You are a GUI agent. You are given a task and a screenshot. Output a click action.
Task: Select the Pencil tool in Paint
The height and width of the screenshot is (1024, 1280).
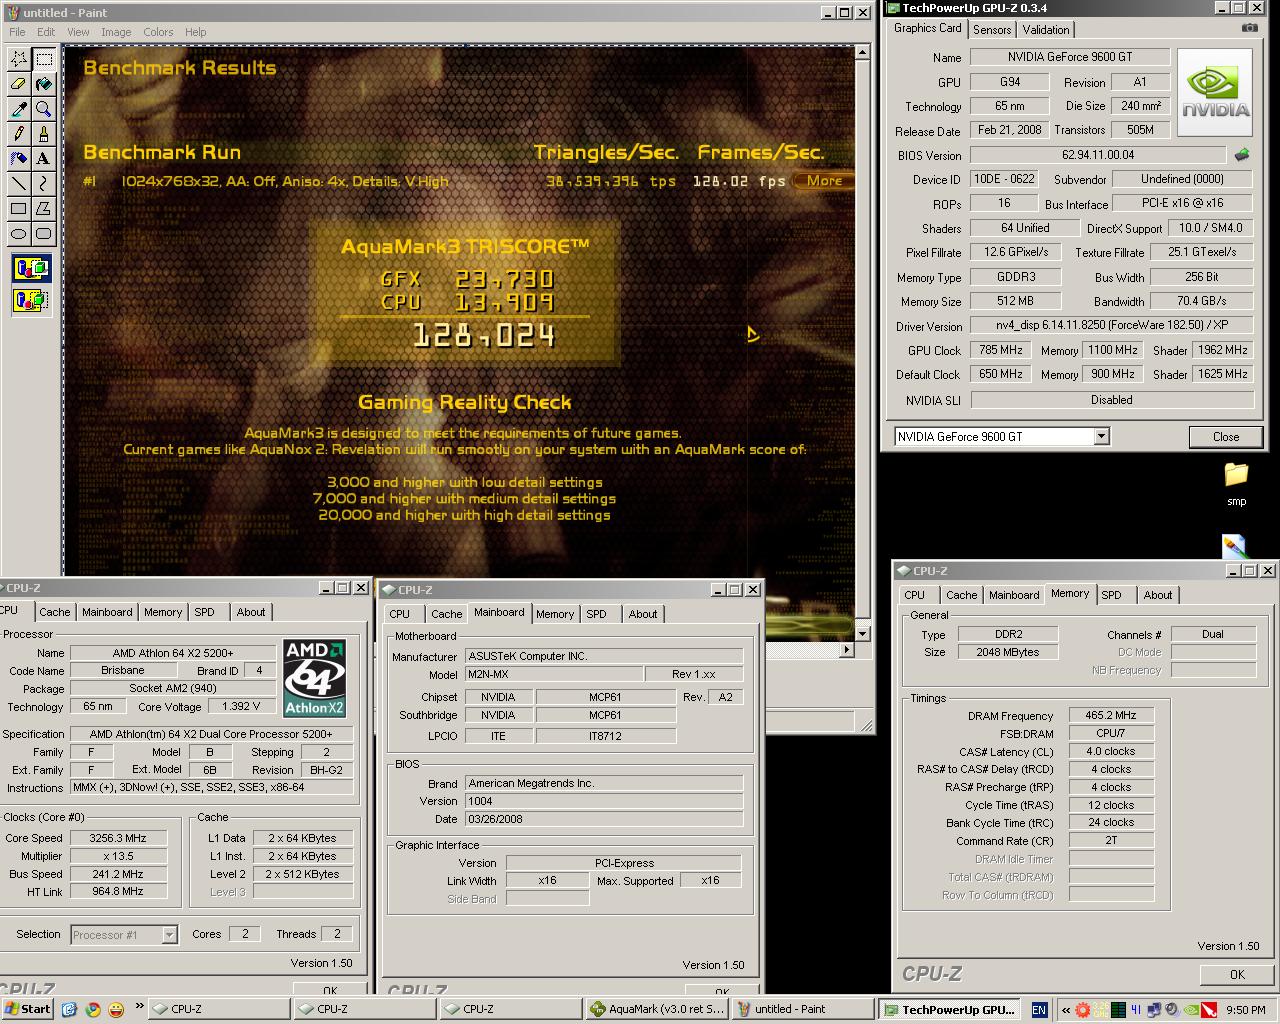18,134
